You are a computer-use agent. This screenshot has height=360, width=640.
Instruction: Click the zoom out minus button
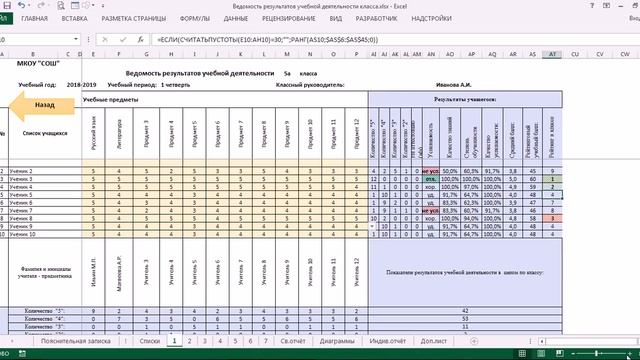pos(573,353)
